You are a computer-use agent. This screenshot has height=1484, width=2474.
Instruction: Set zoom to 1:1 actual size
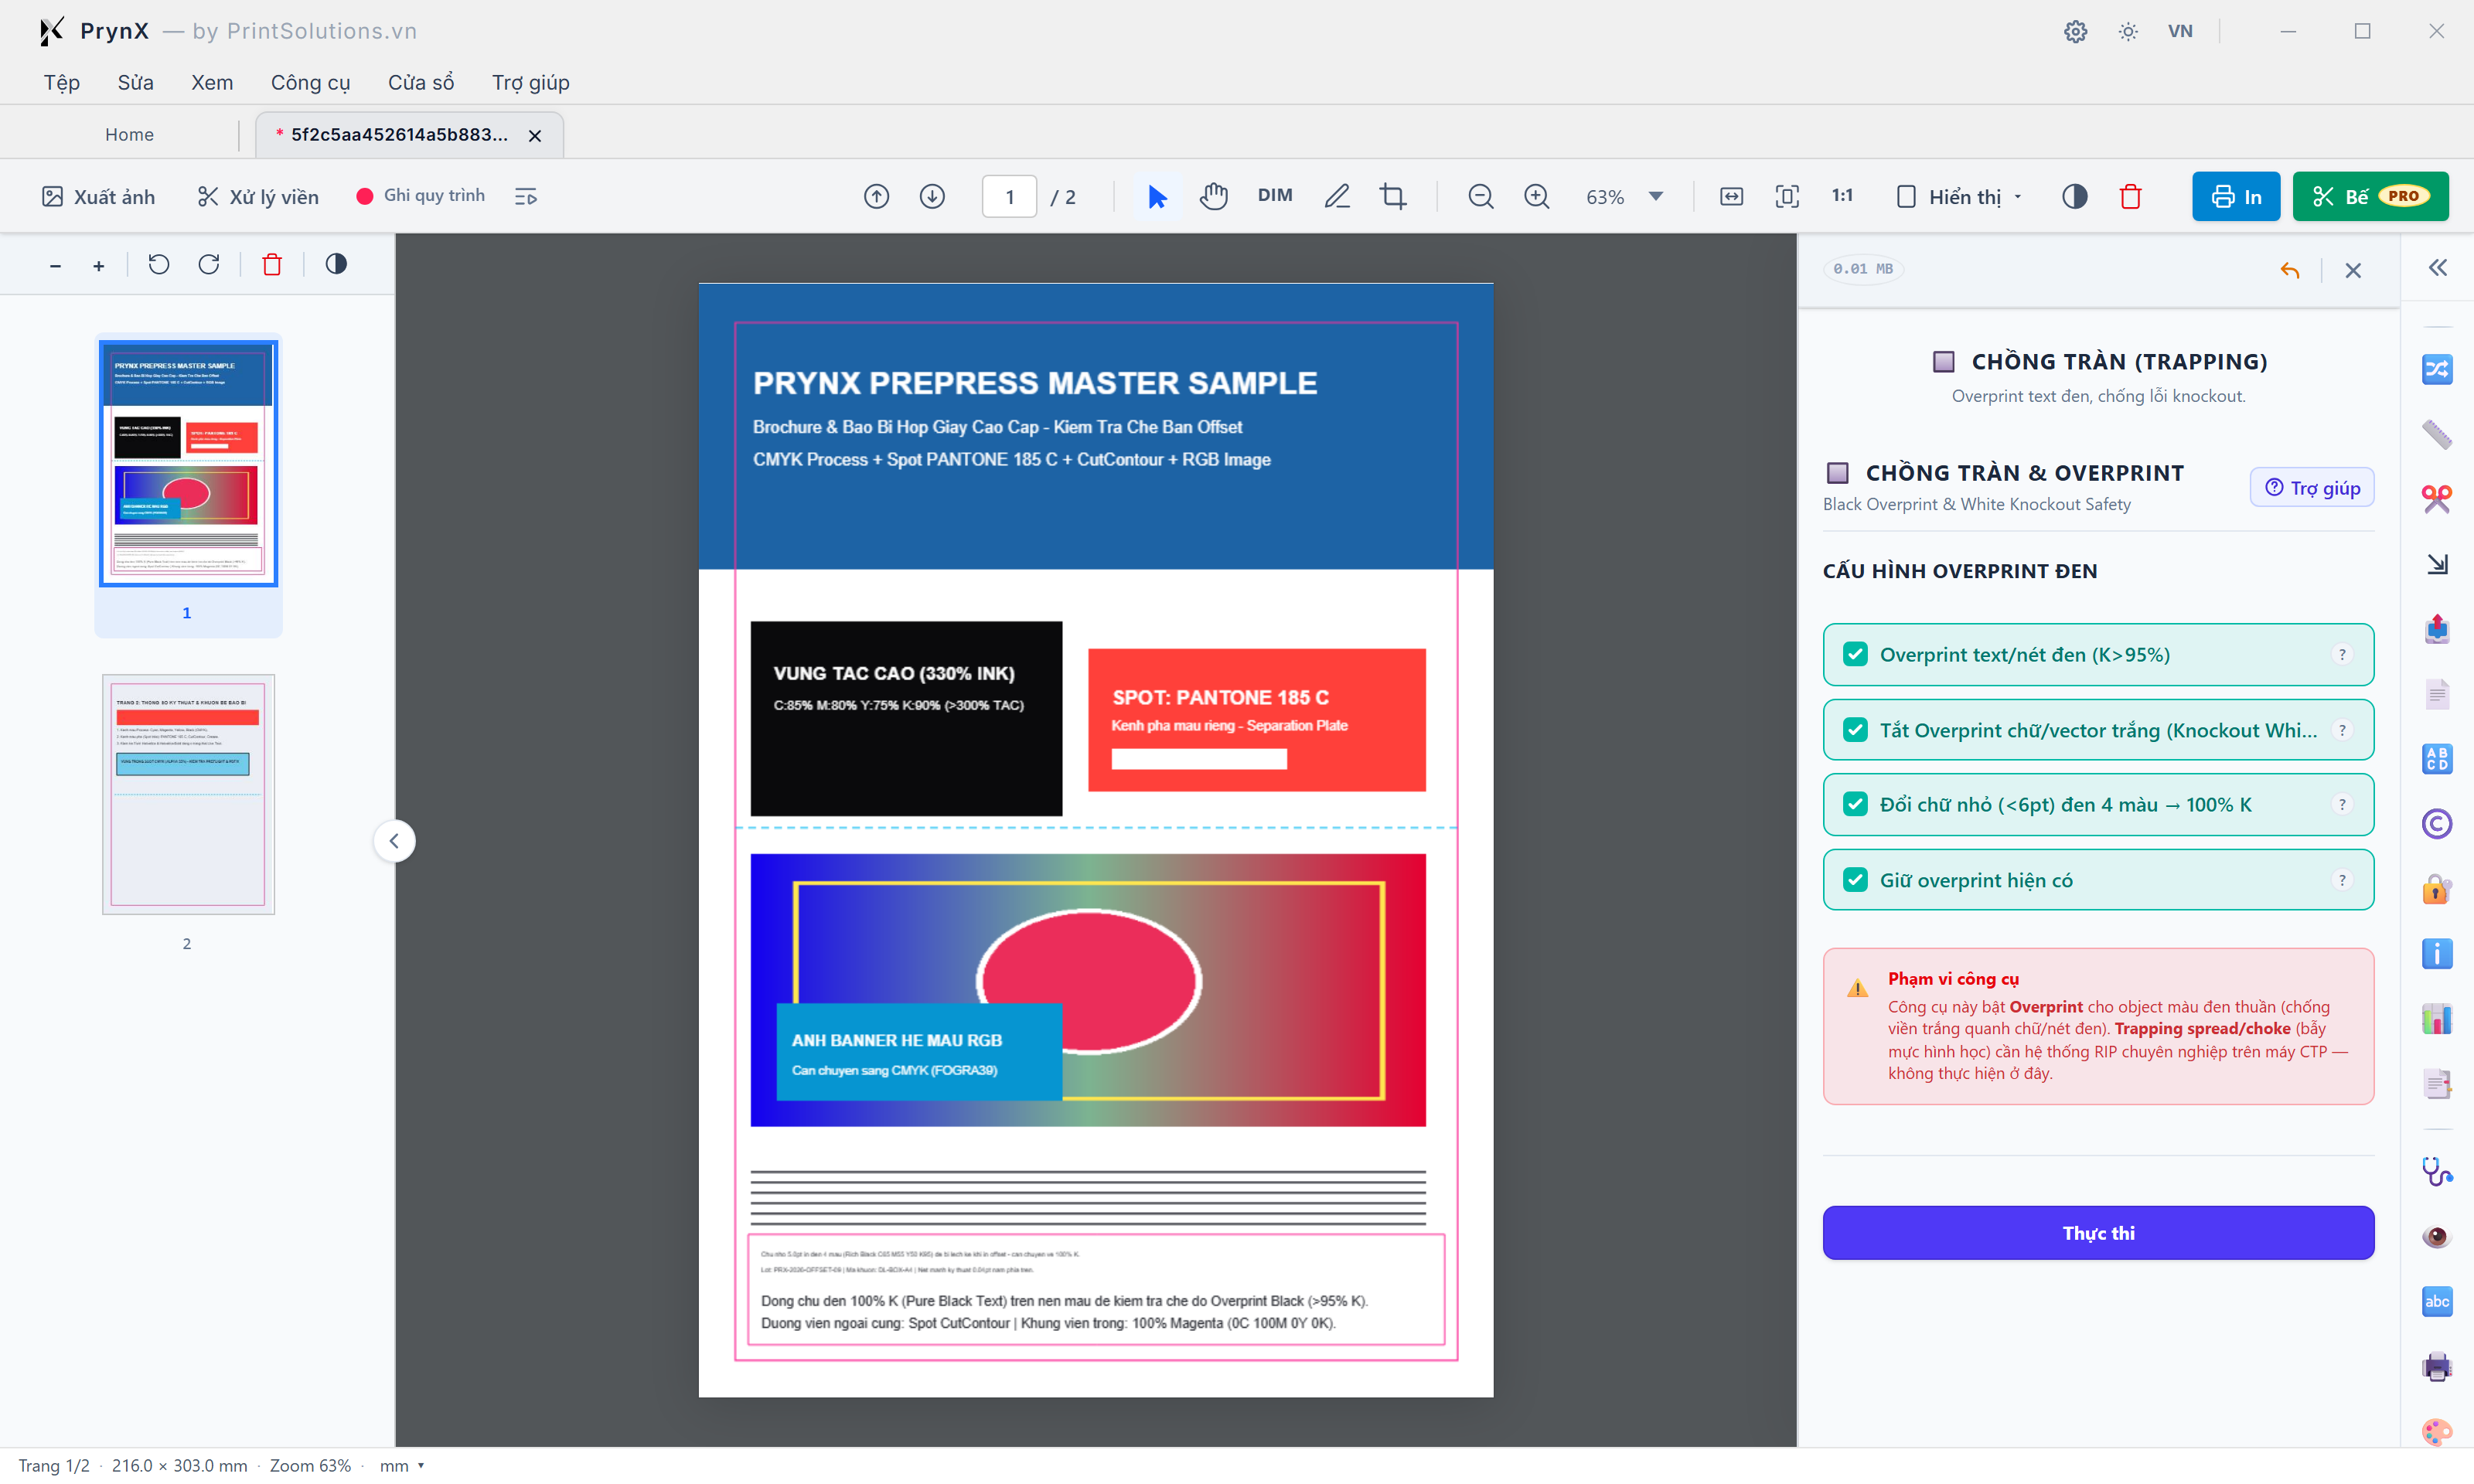(x=1842, y=195)
